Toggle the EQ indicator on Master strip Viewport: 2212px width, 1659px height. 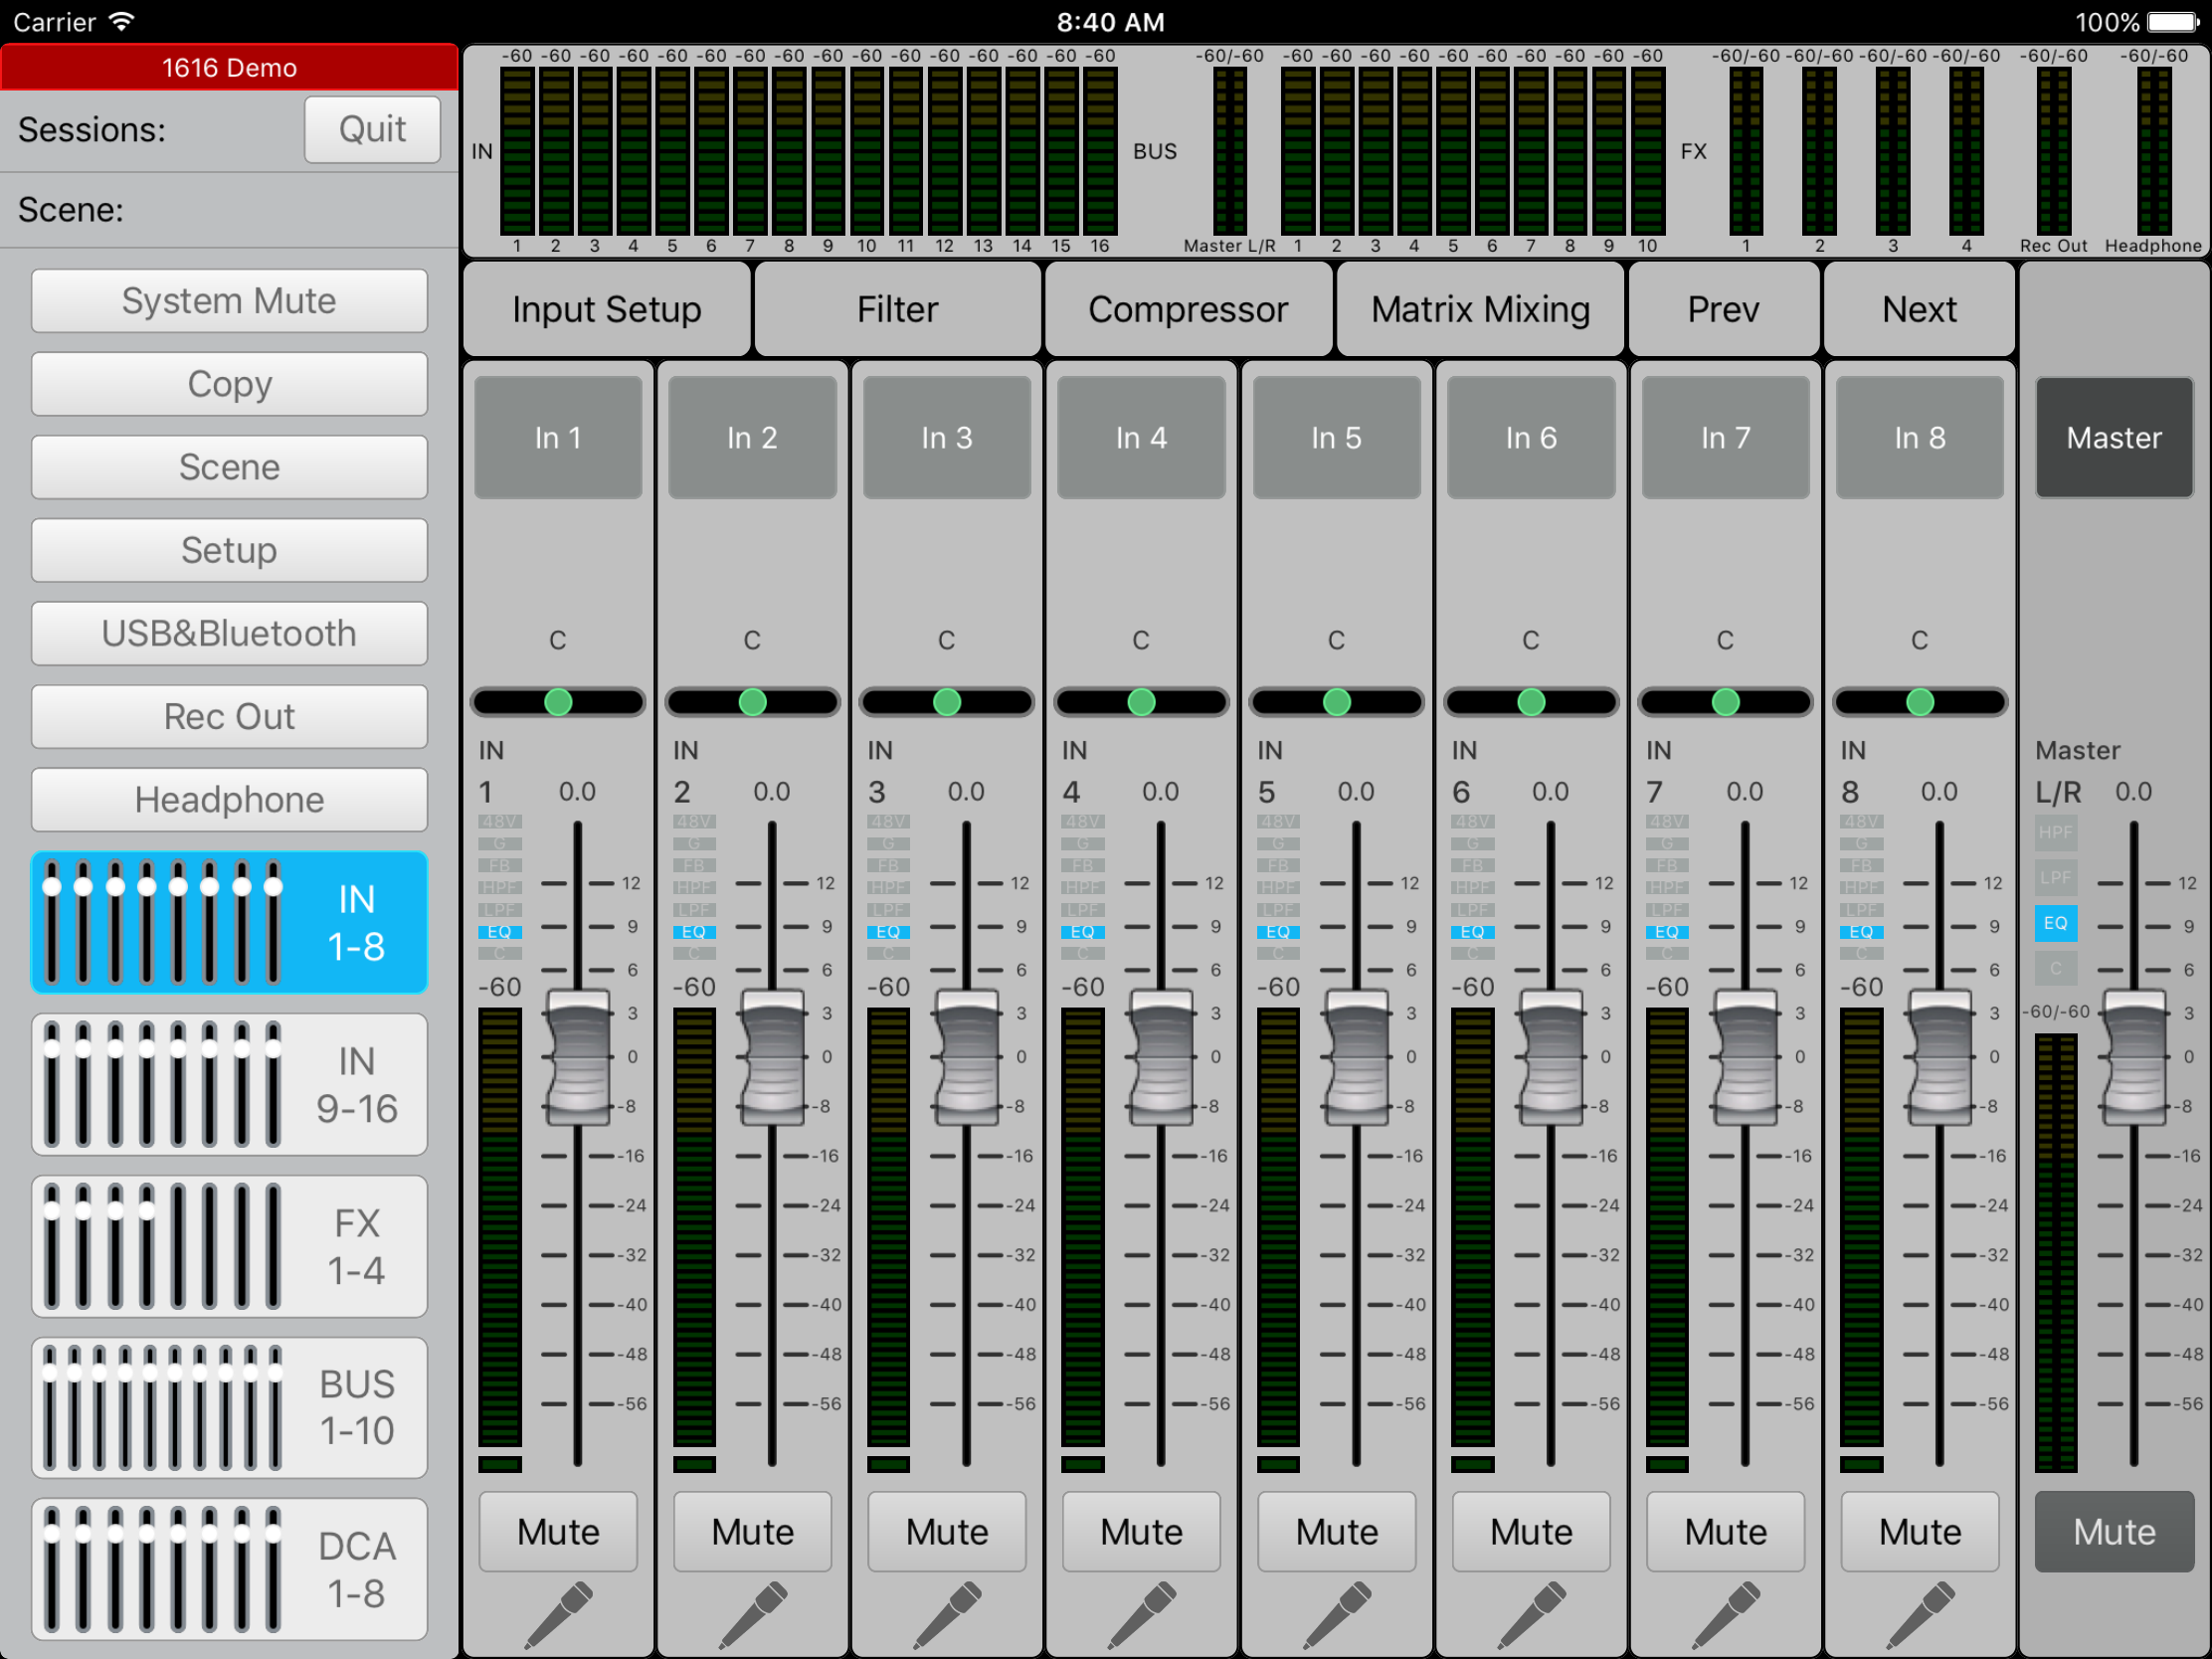pos(2055,922)
